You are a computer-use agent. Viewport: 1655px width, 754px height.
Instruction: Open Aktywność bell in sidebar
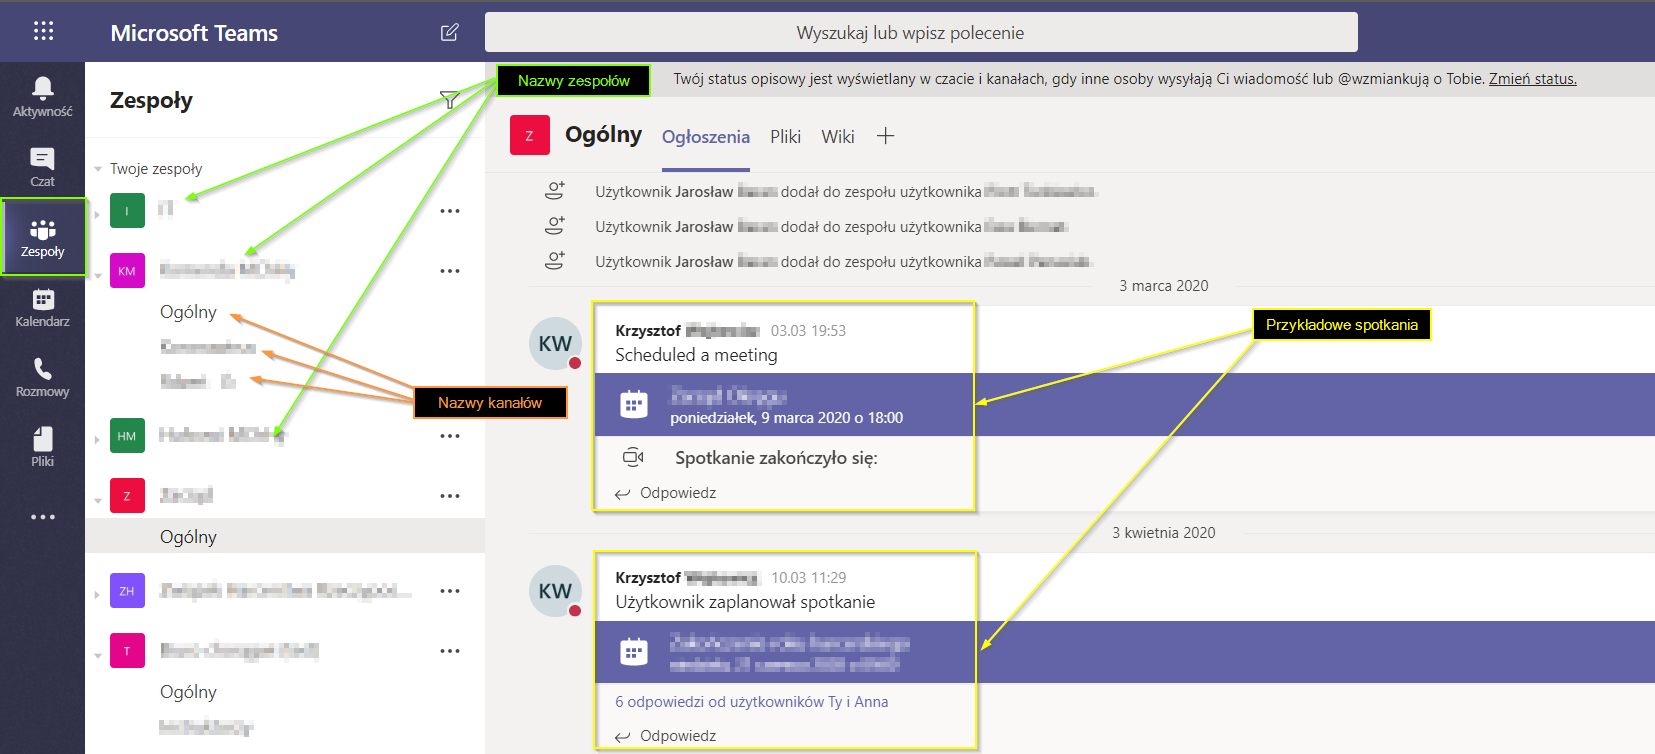coord(42,97)
